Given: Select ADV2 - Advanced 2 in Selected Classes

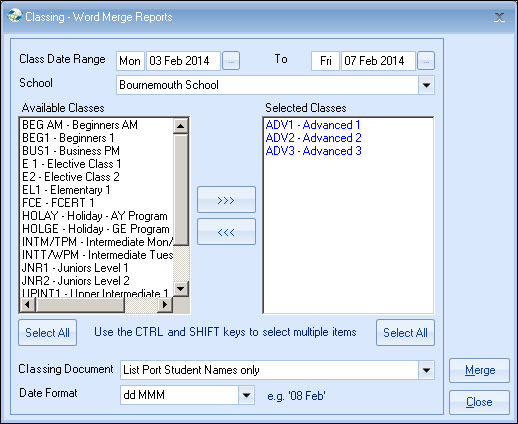Looking at the screenshot, I should [313, 138].
